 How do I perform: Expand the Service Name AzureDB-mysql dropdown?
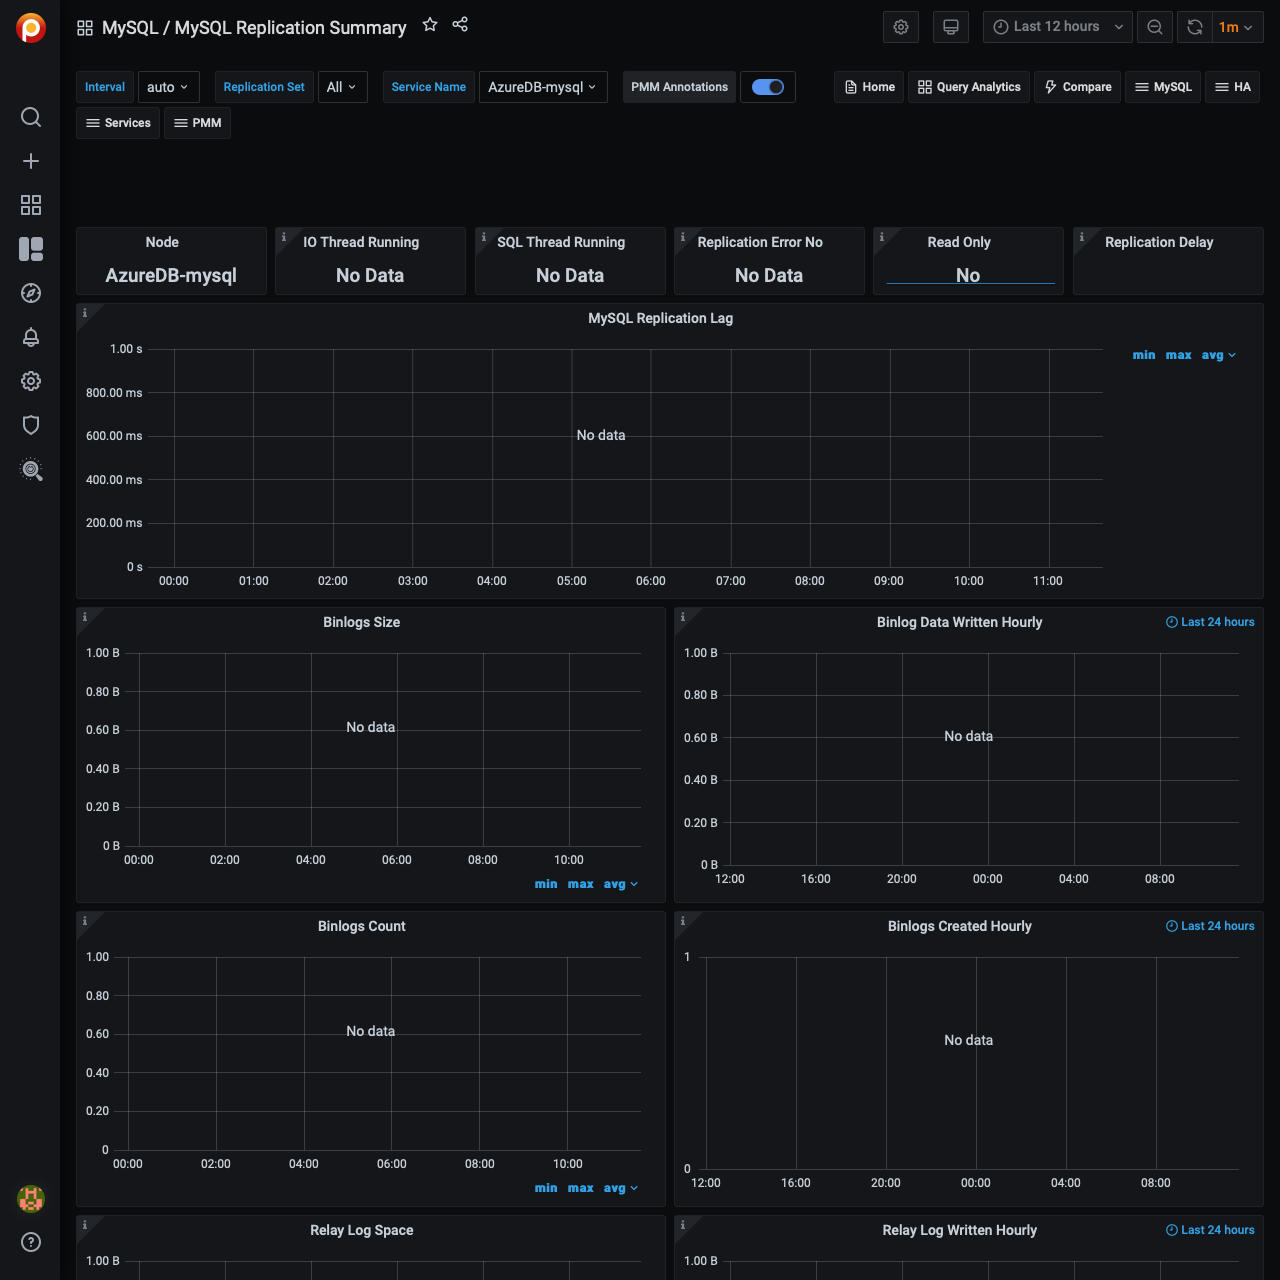point(543,87)
